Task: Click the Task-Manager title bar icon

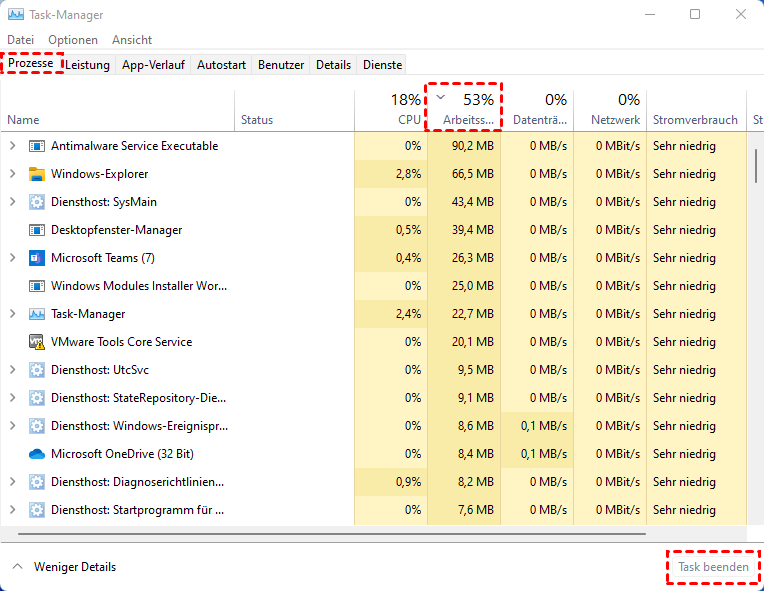Action: pos(16,15)
